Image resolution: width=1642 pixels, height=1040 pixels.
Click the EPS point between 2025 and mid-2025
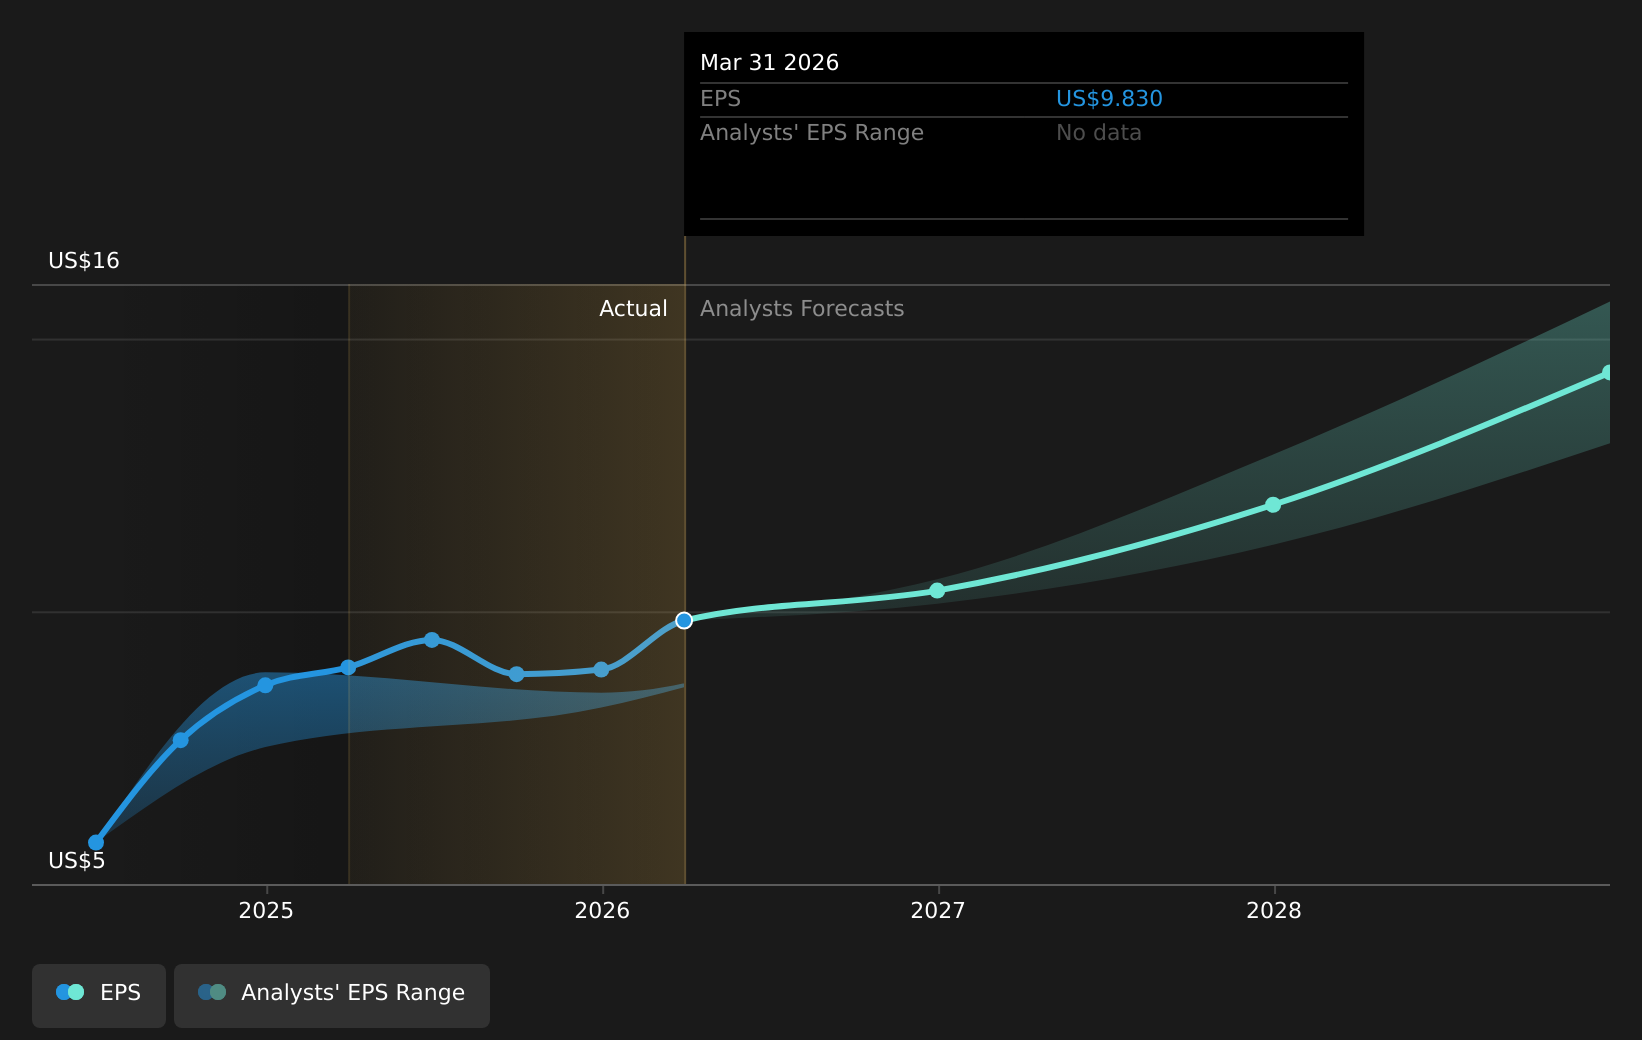tap(348, 667)
